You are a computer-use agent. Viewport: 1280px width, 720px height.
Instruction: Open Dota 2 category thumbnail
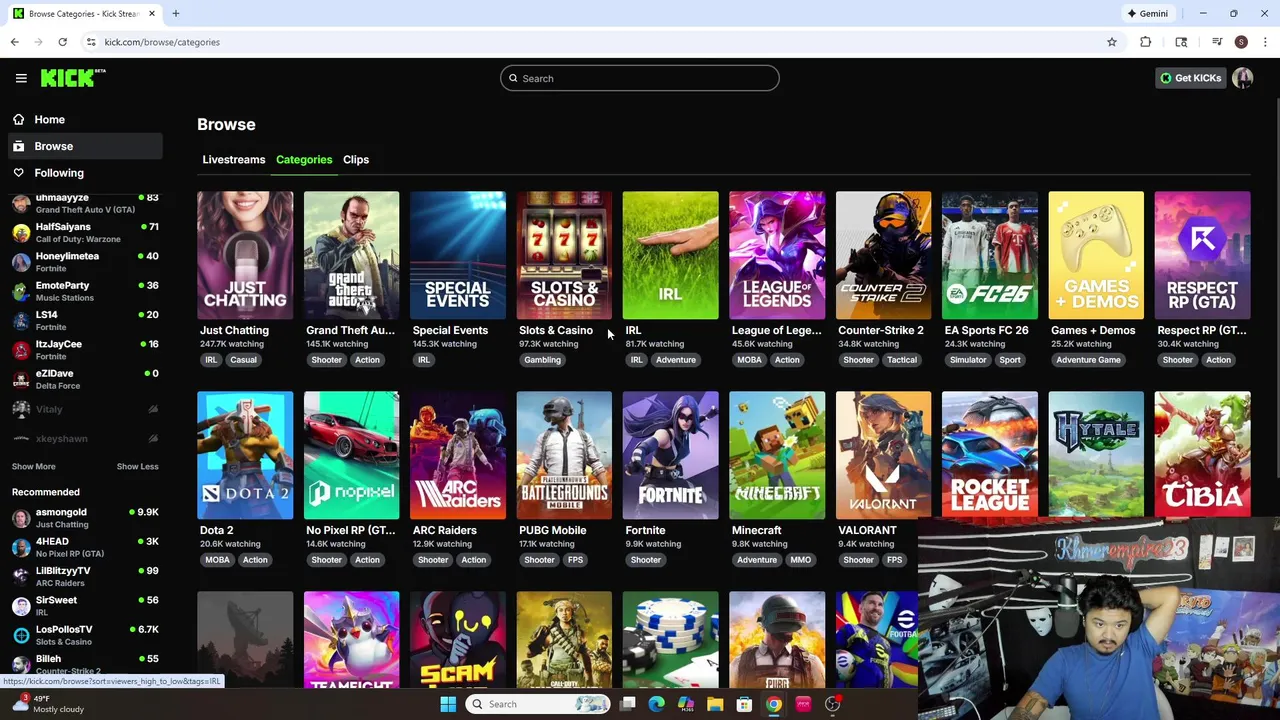[x=245, y=455]
